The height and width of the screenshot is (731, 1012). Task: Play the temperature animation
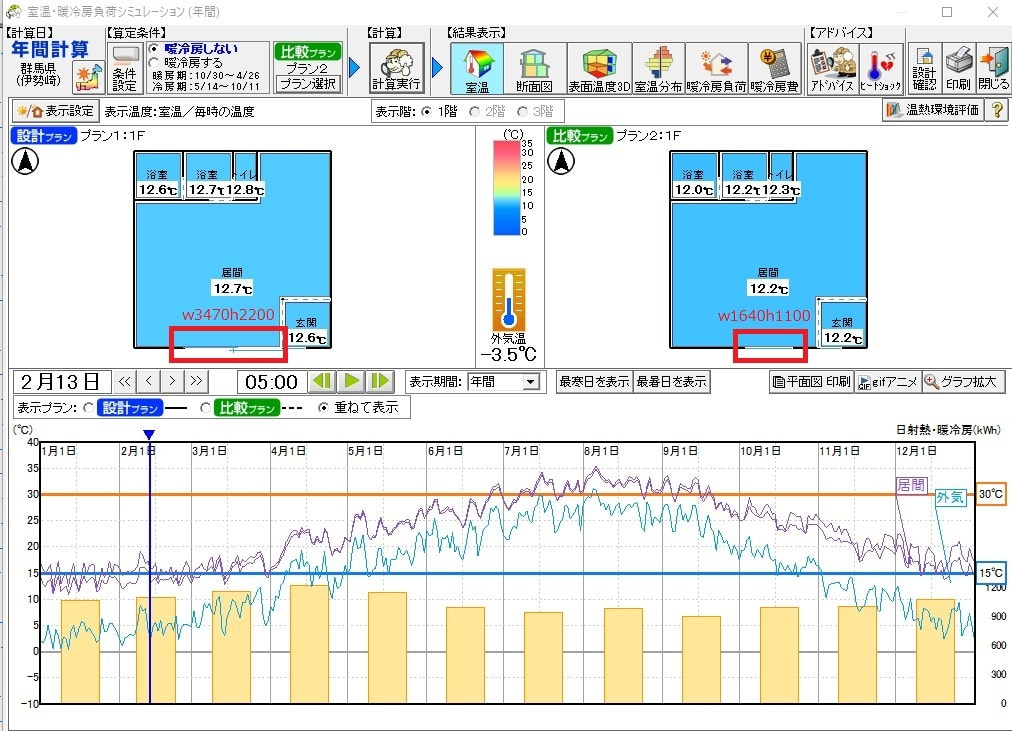coord(352,381)
